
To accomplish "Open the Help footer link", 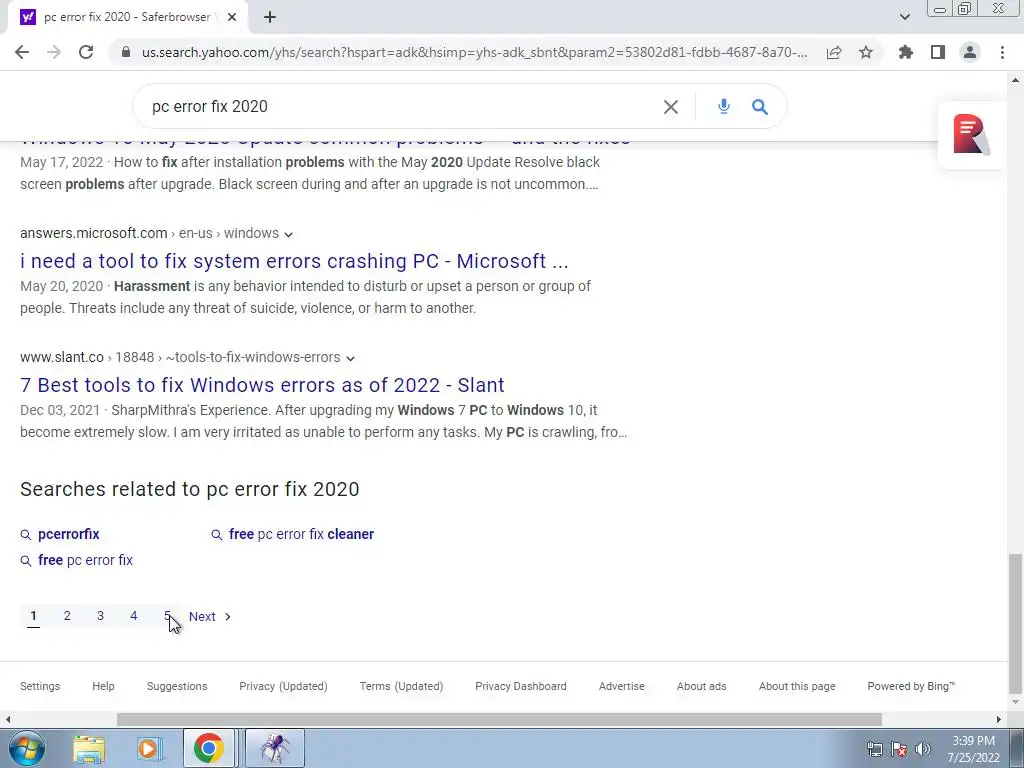I will [103, 686].
